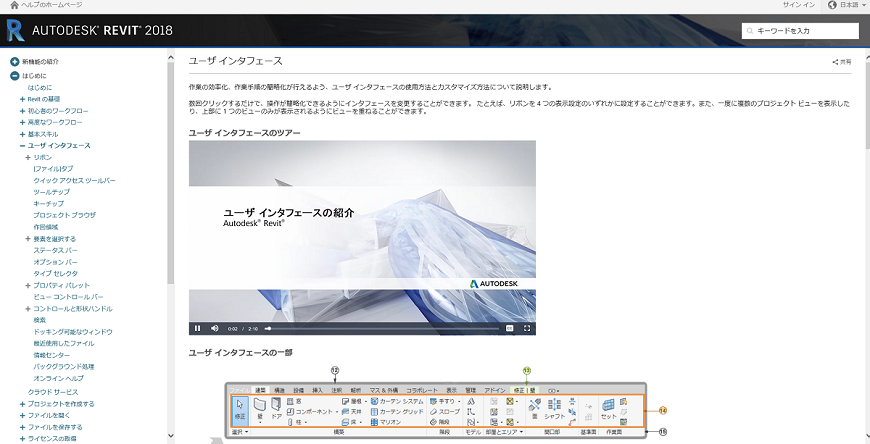
Task: Click the 屋根 roof icon in ribbon illustration
Action: point(345,401)
